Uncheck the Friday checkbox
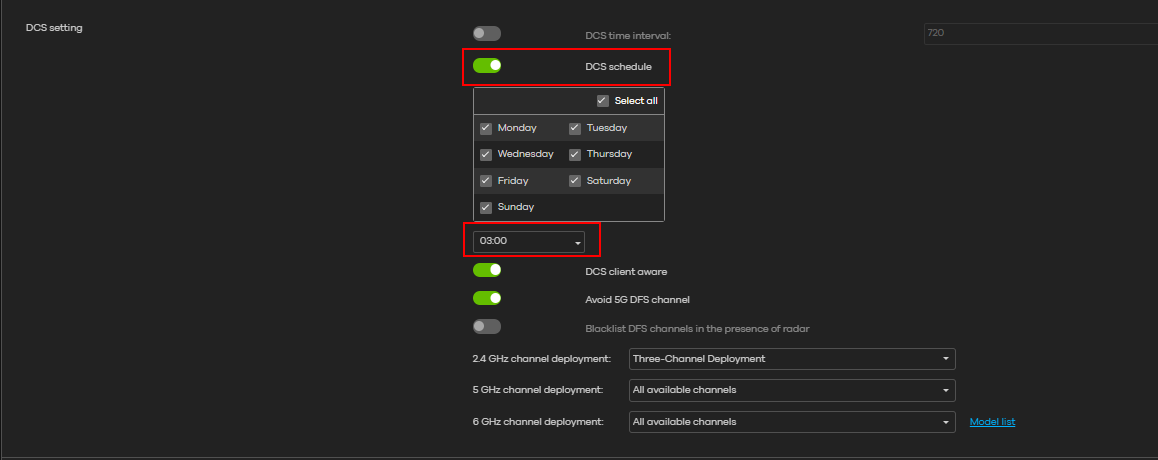 click(486, 181)
